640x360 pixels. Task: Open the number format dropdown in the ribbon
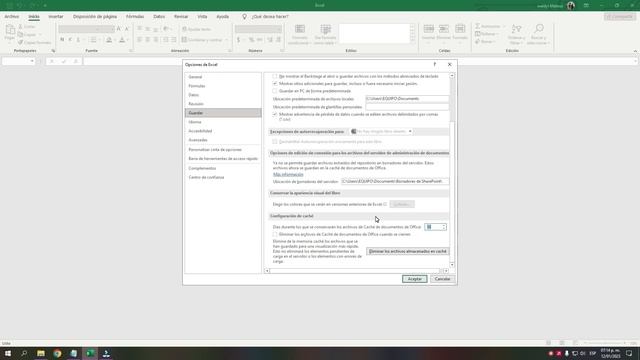pos(279,29)
